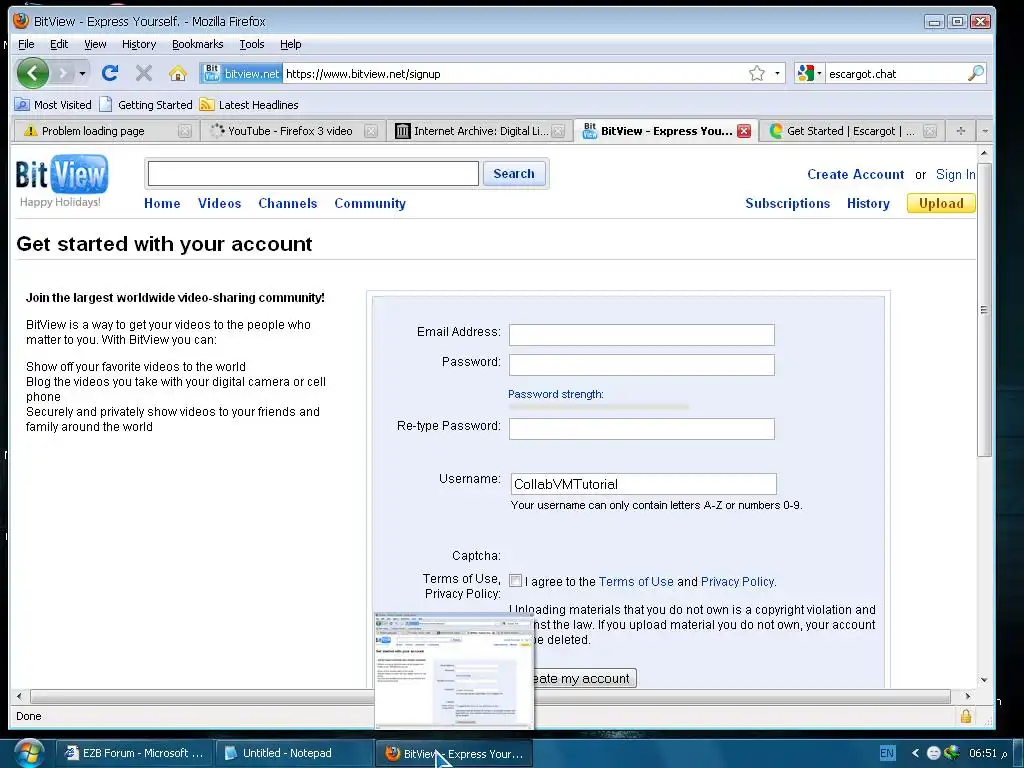
Task: Check the agree to Terms of Use checkbox
Action: click(x=515, y=581)
